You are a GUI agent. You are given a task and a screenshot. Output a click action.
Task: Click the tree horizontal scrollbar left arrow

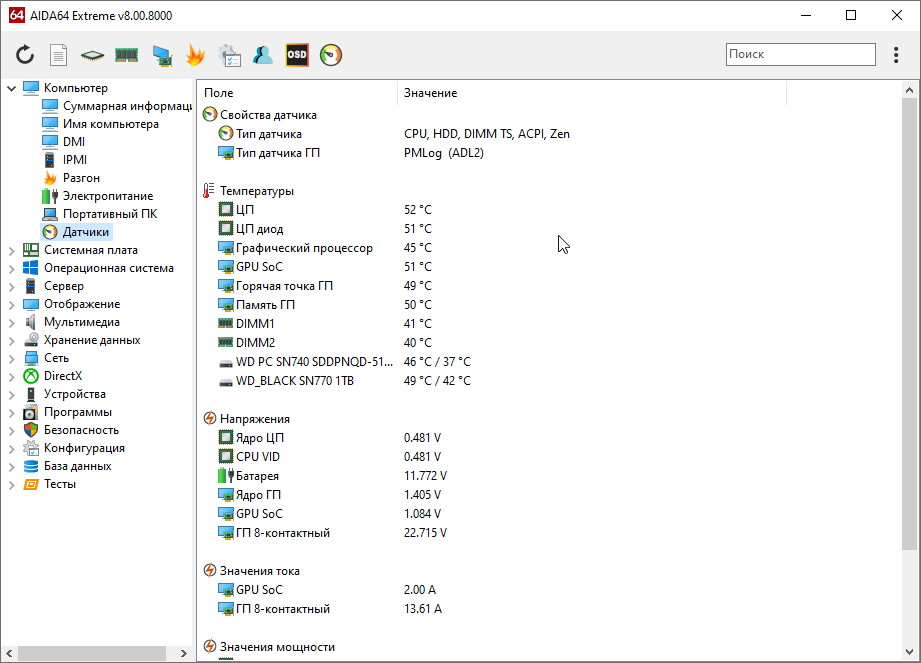(9, 653)
